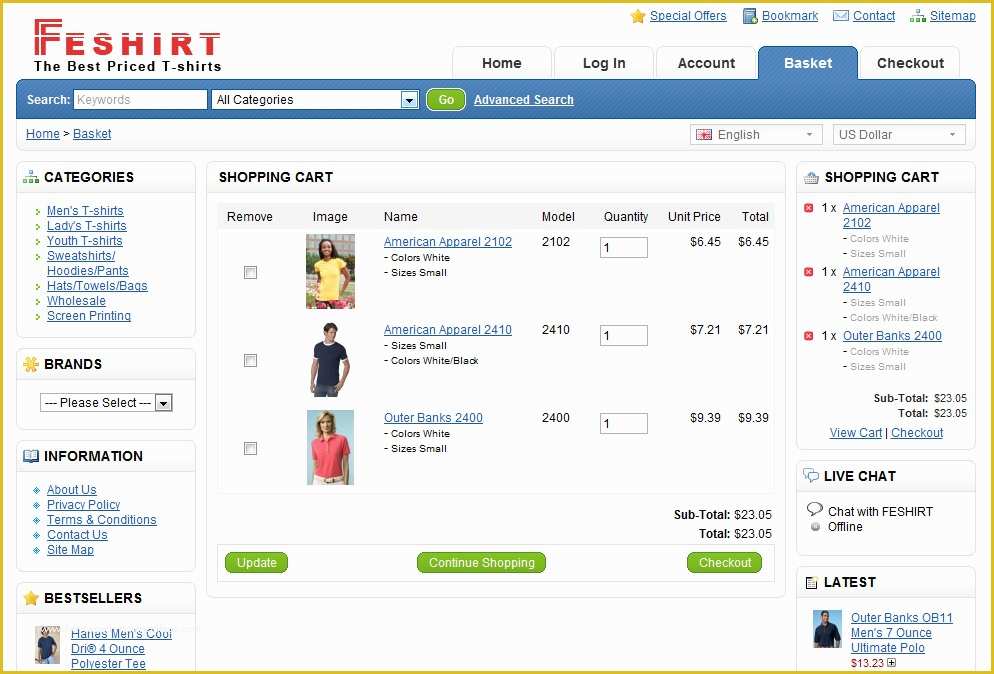Open the Contact Us information link
The height and width of the screenshot is (674, 994).
coord(77,535)
